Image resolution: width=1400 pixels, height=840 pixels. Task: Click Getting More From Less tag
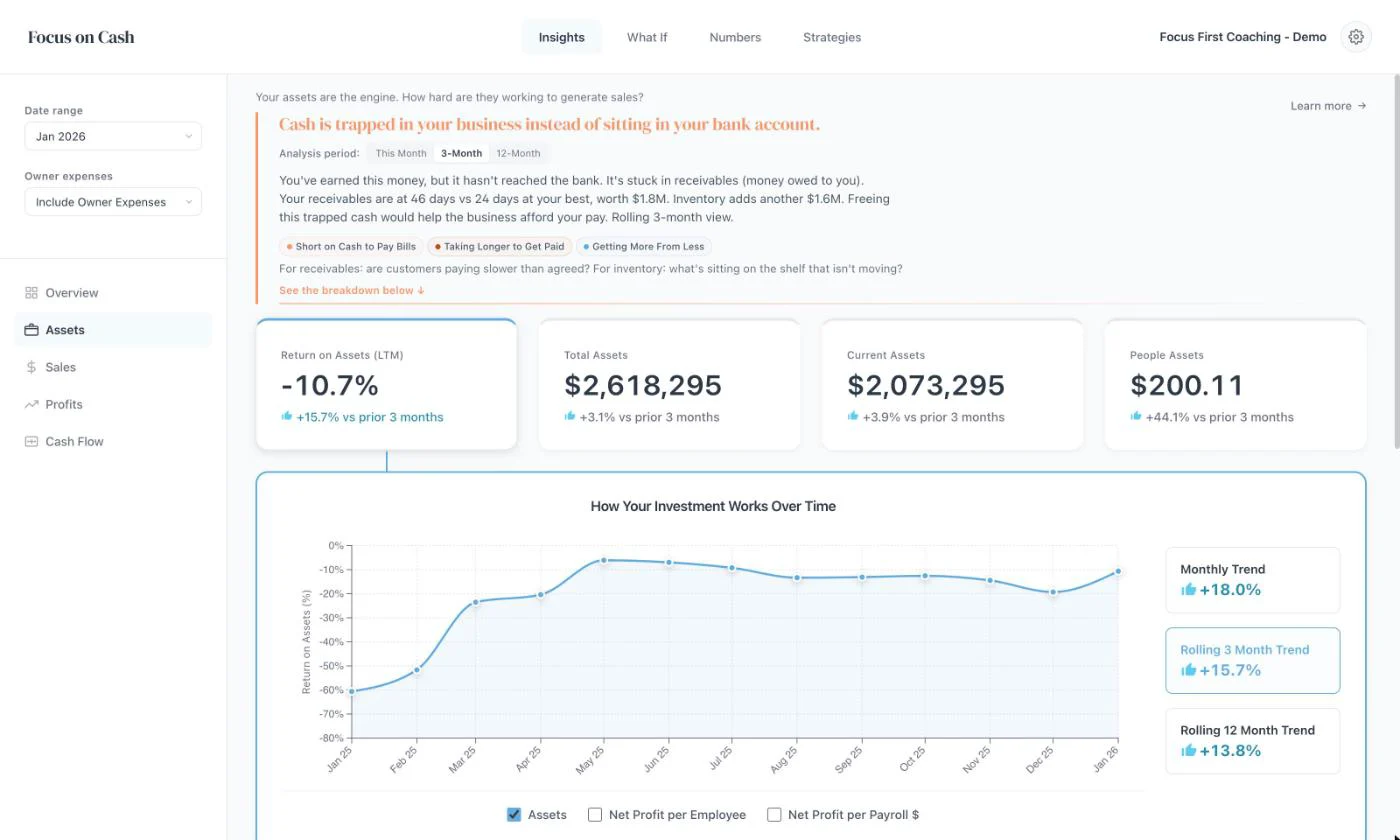[x=644, y=246]
